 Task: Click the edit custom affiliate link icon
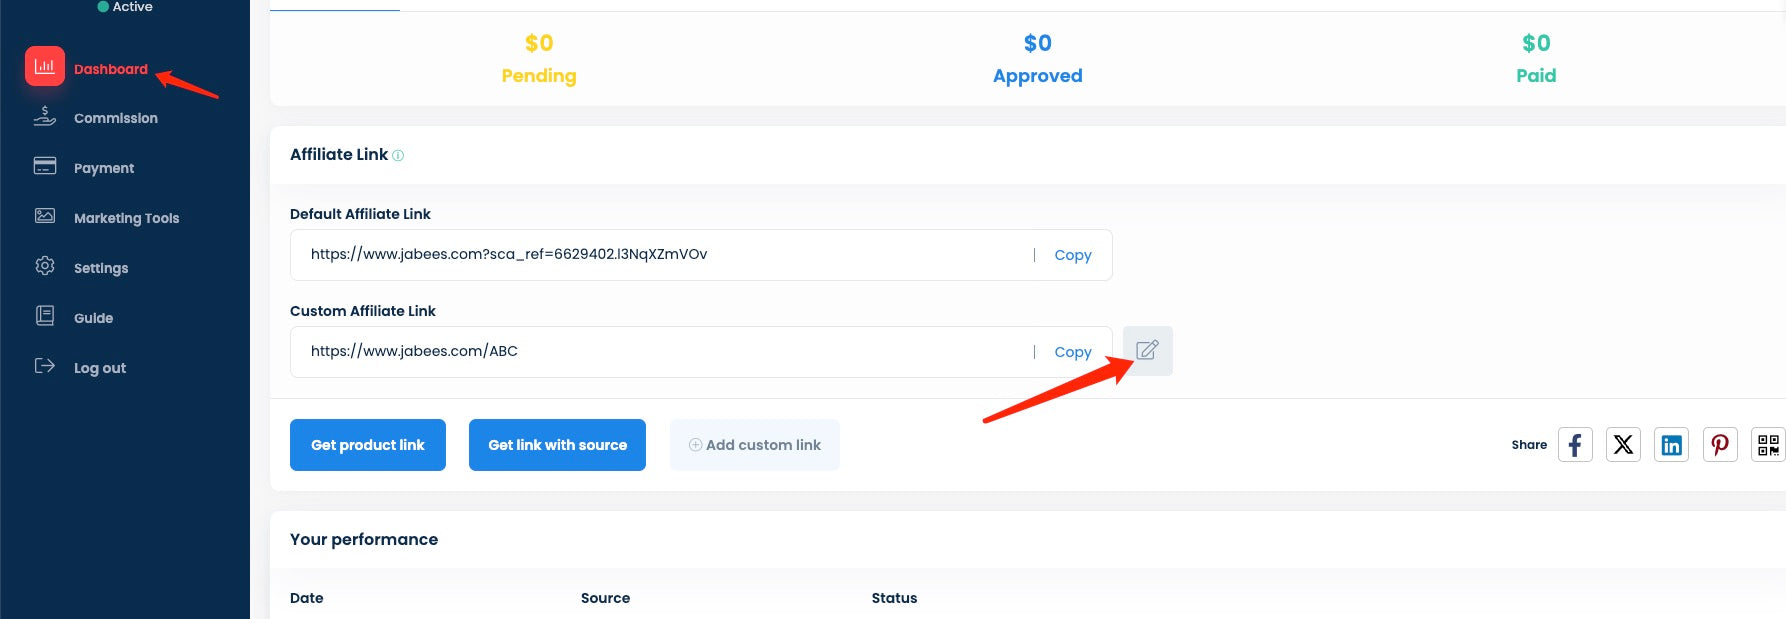pos(1147,351)
